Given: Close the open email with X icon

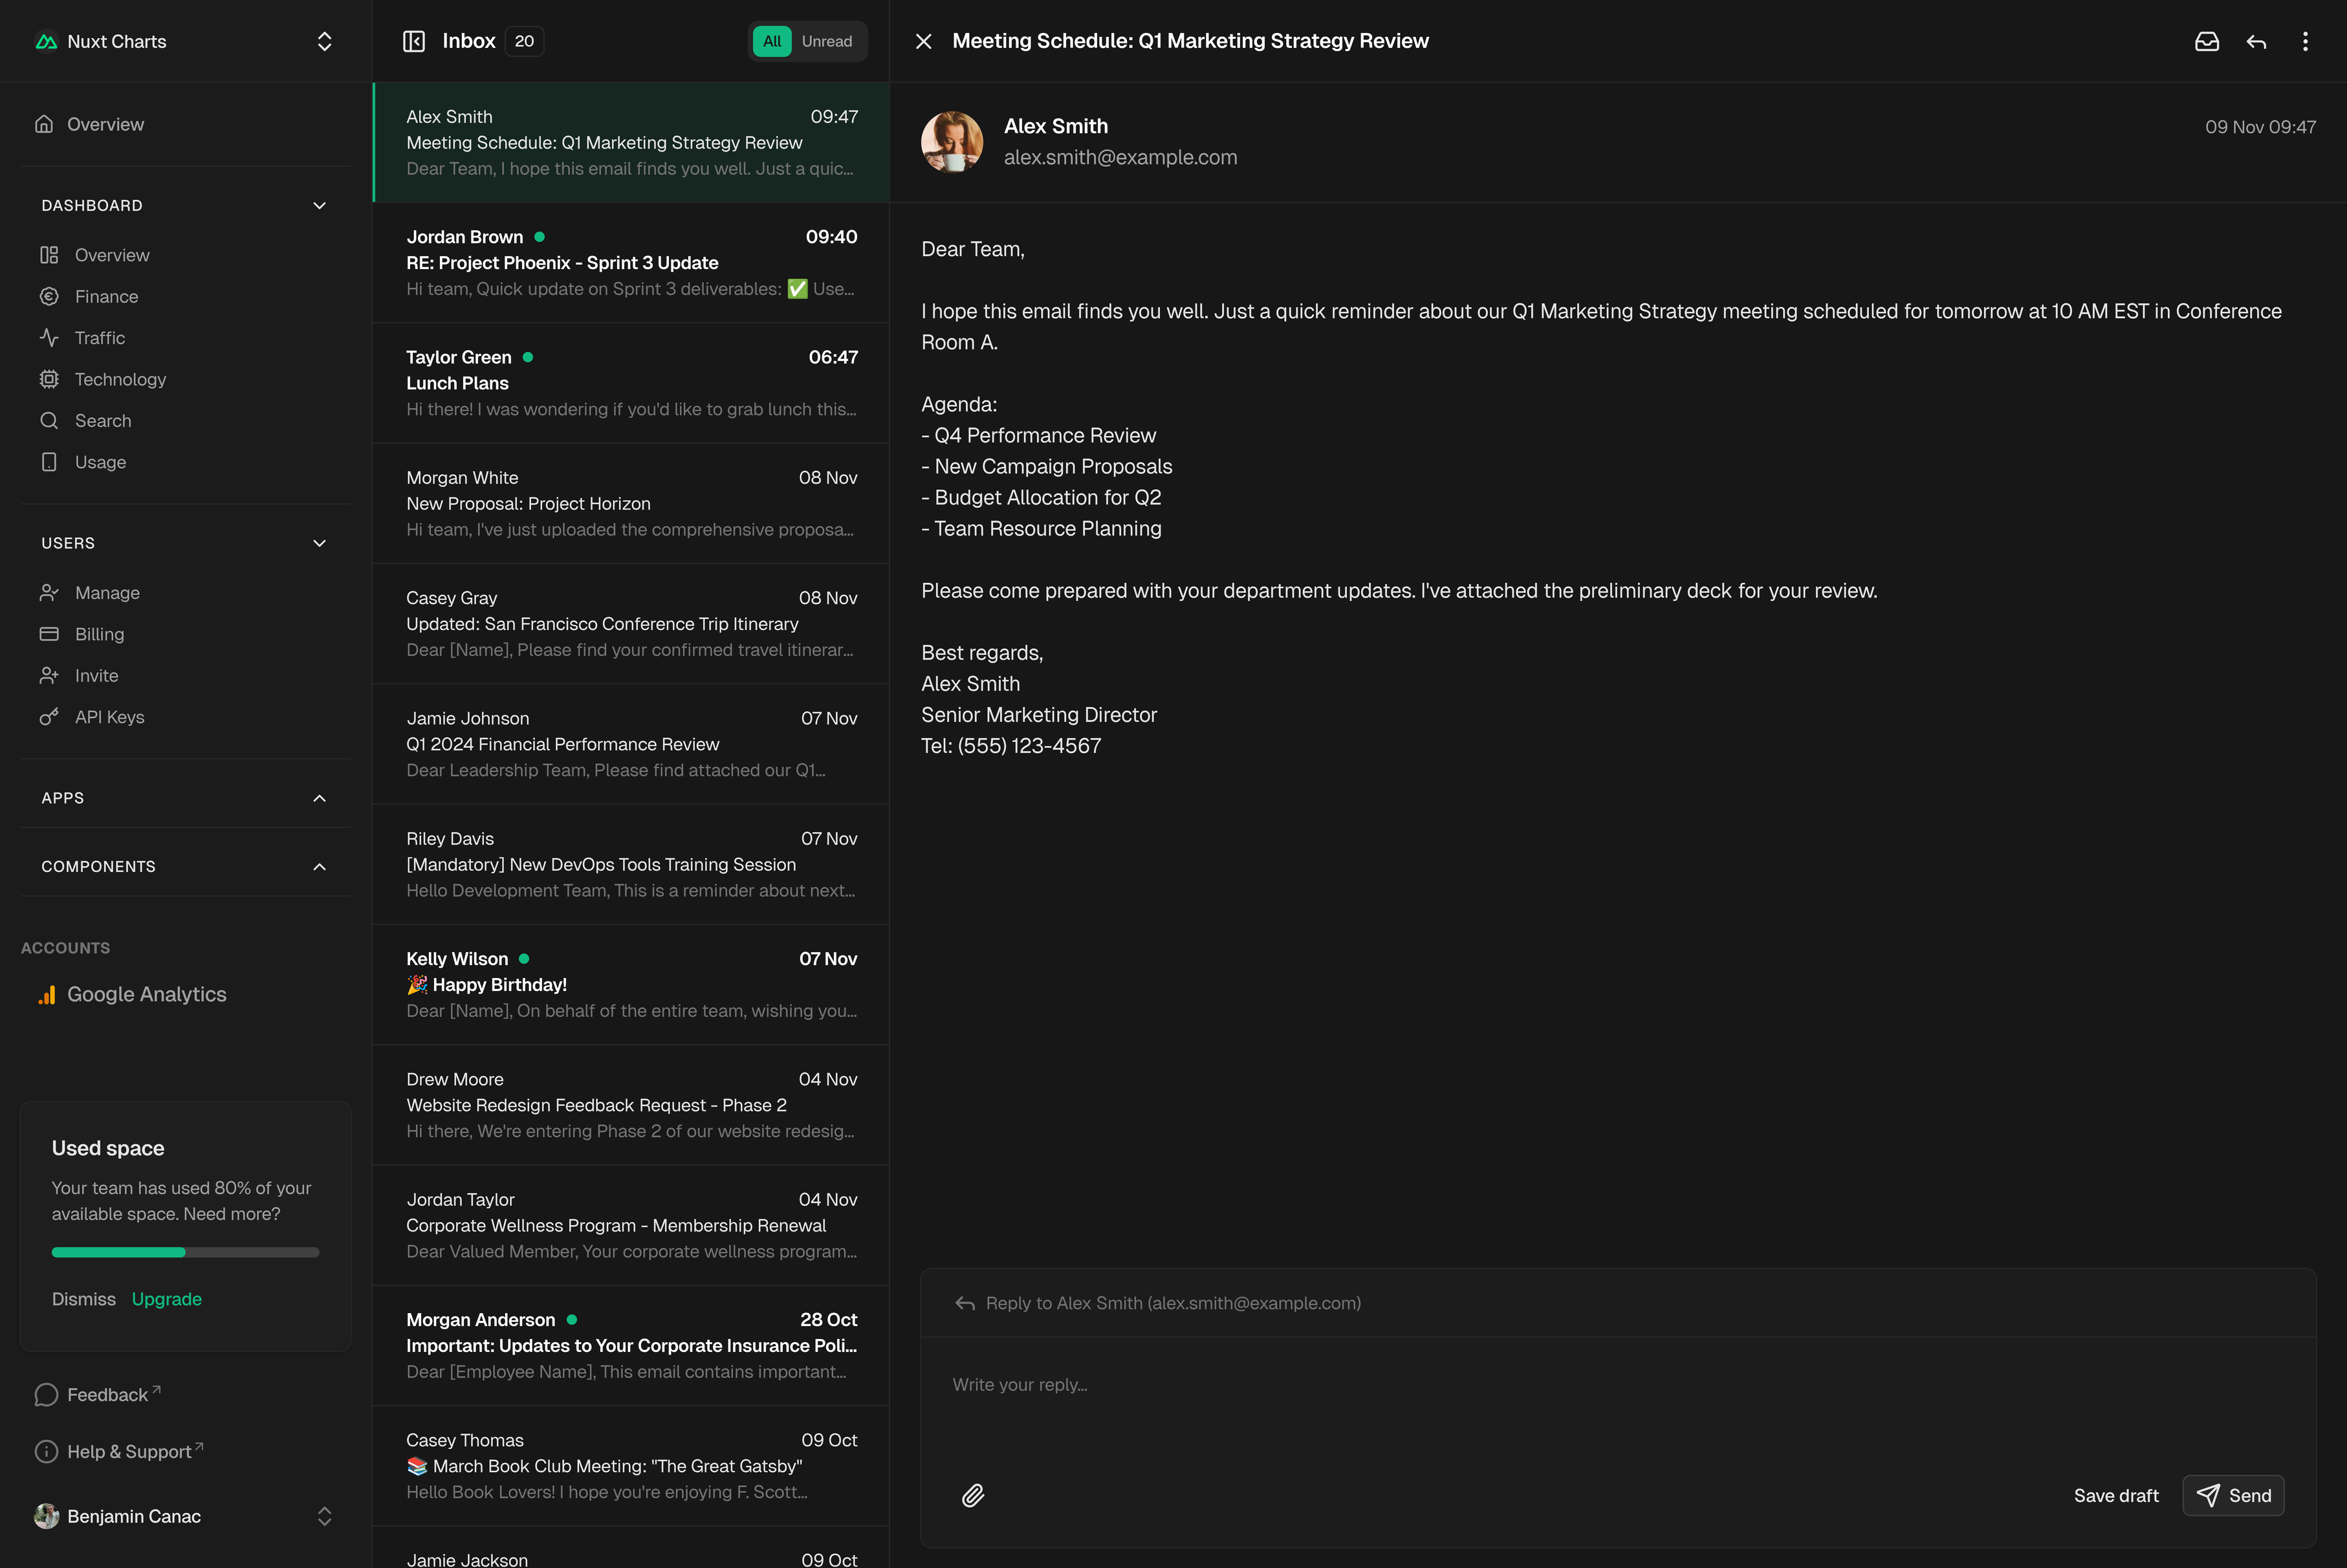Looking at the screenshot, I should [923, 41].
